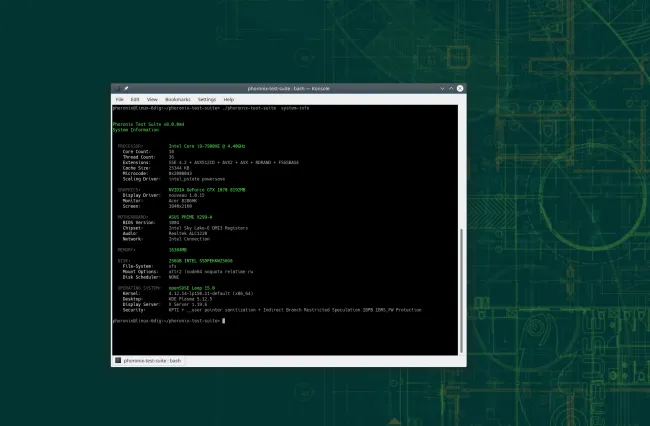This screenshot has height=426, width=650.
Task: Click the 'Display Server:' label
Action: (141, 304)
